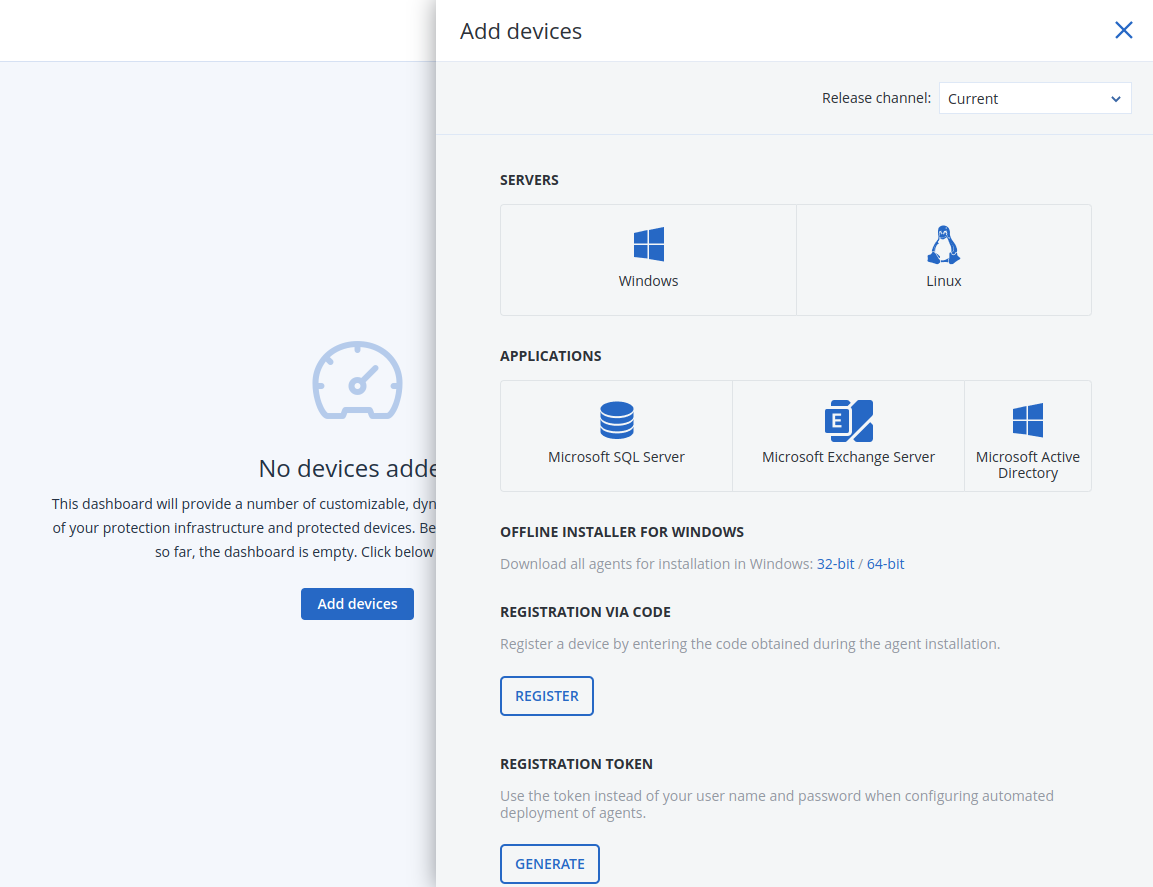
Task: Click the Windows label under Servers
Action: click(649, 281)
